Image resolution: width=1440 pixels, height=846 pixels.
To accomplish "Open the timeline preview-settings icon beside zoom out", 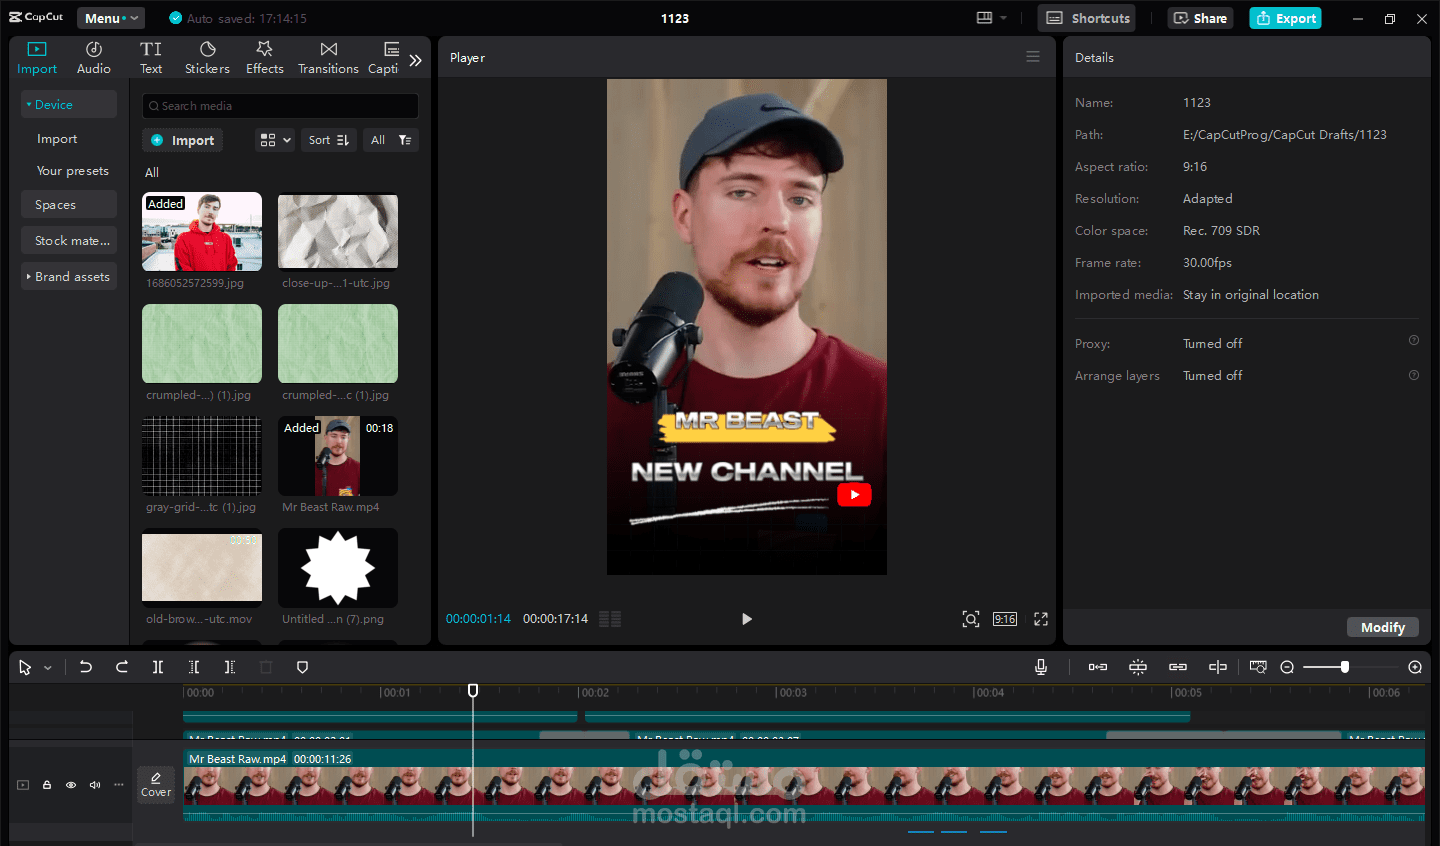I will (x=1258, y=667).
